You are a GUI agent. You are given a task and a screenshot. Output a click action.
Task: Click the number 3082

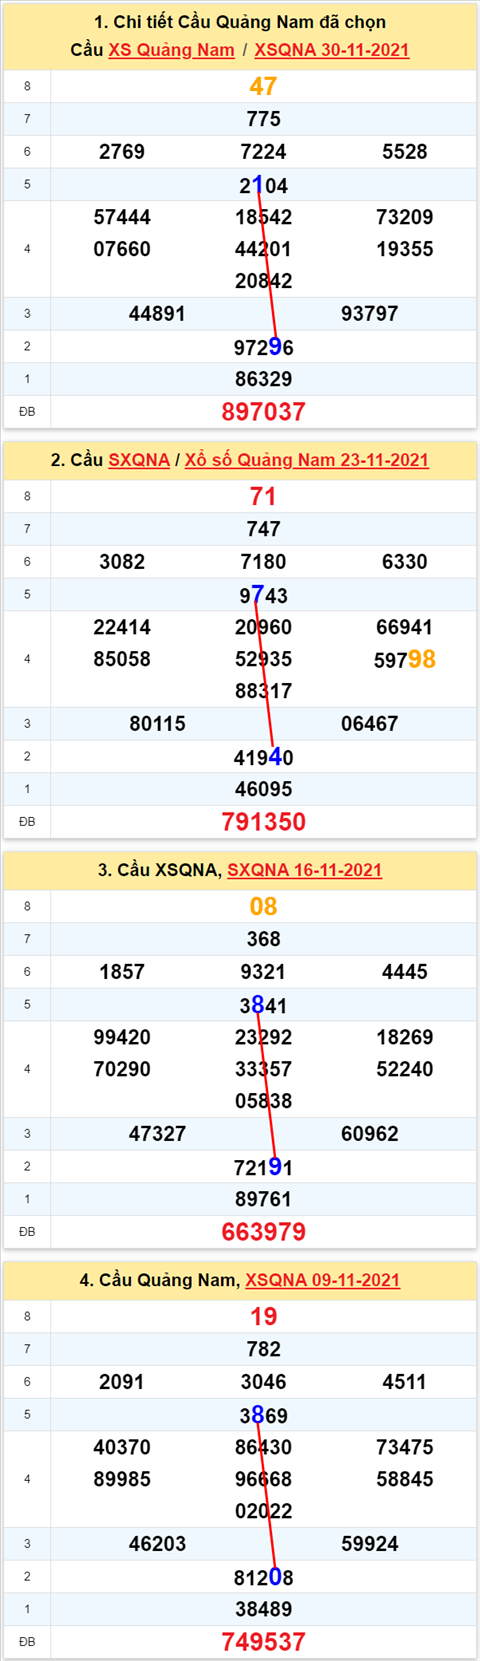[122, 562]
